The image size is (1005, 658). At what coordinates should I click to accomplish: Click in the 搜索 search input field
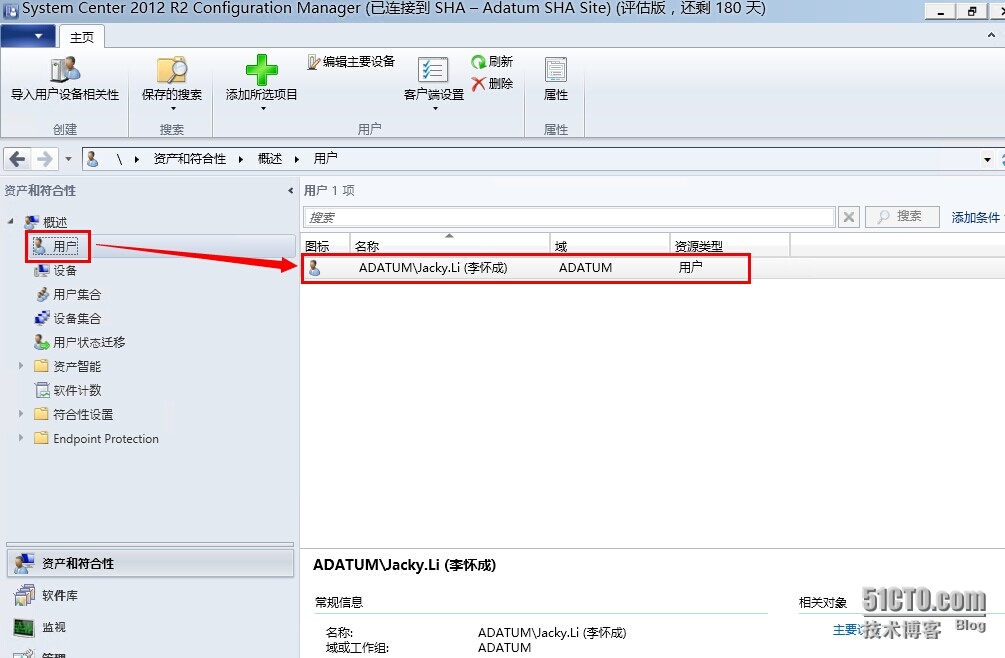(x=569, y=217)
